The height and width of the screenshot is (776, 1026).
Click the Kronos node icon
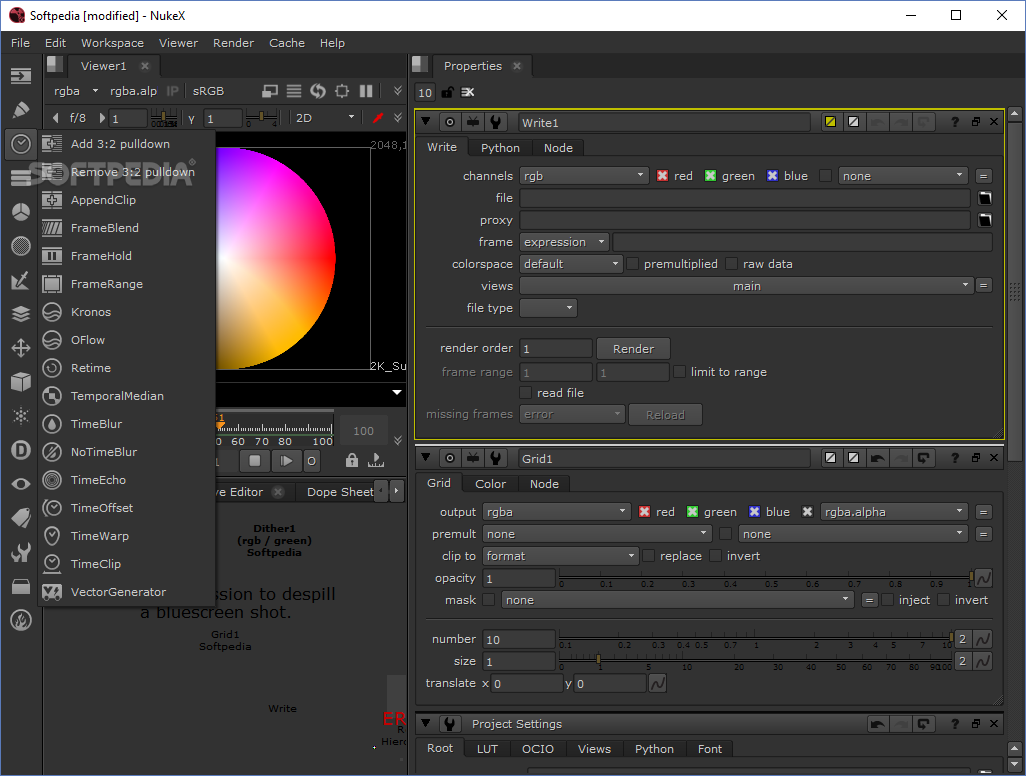(52, 312)
